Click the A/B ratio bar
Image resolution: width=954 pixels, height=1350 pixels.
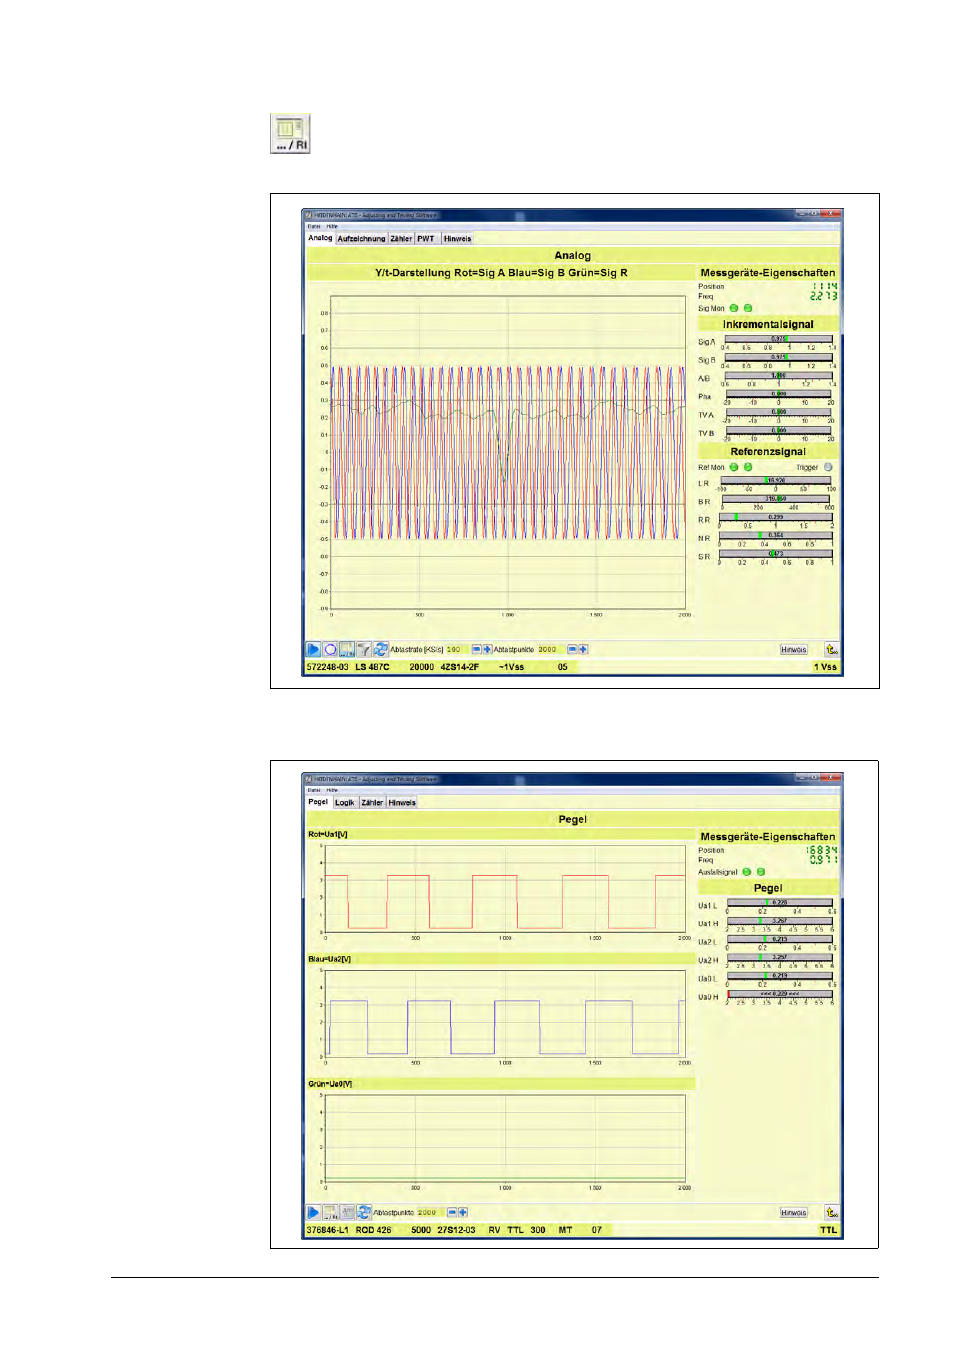pos(779,376)
